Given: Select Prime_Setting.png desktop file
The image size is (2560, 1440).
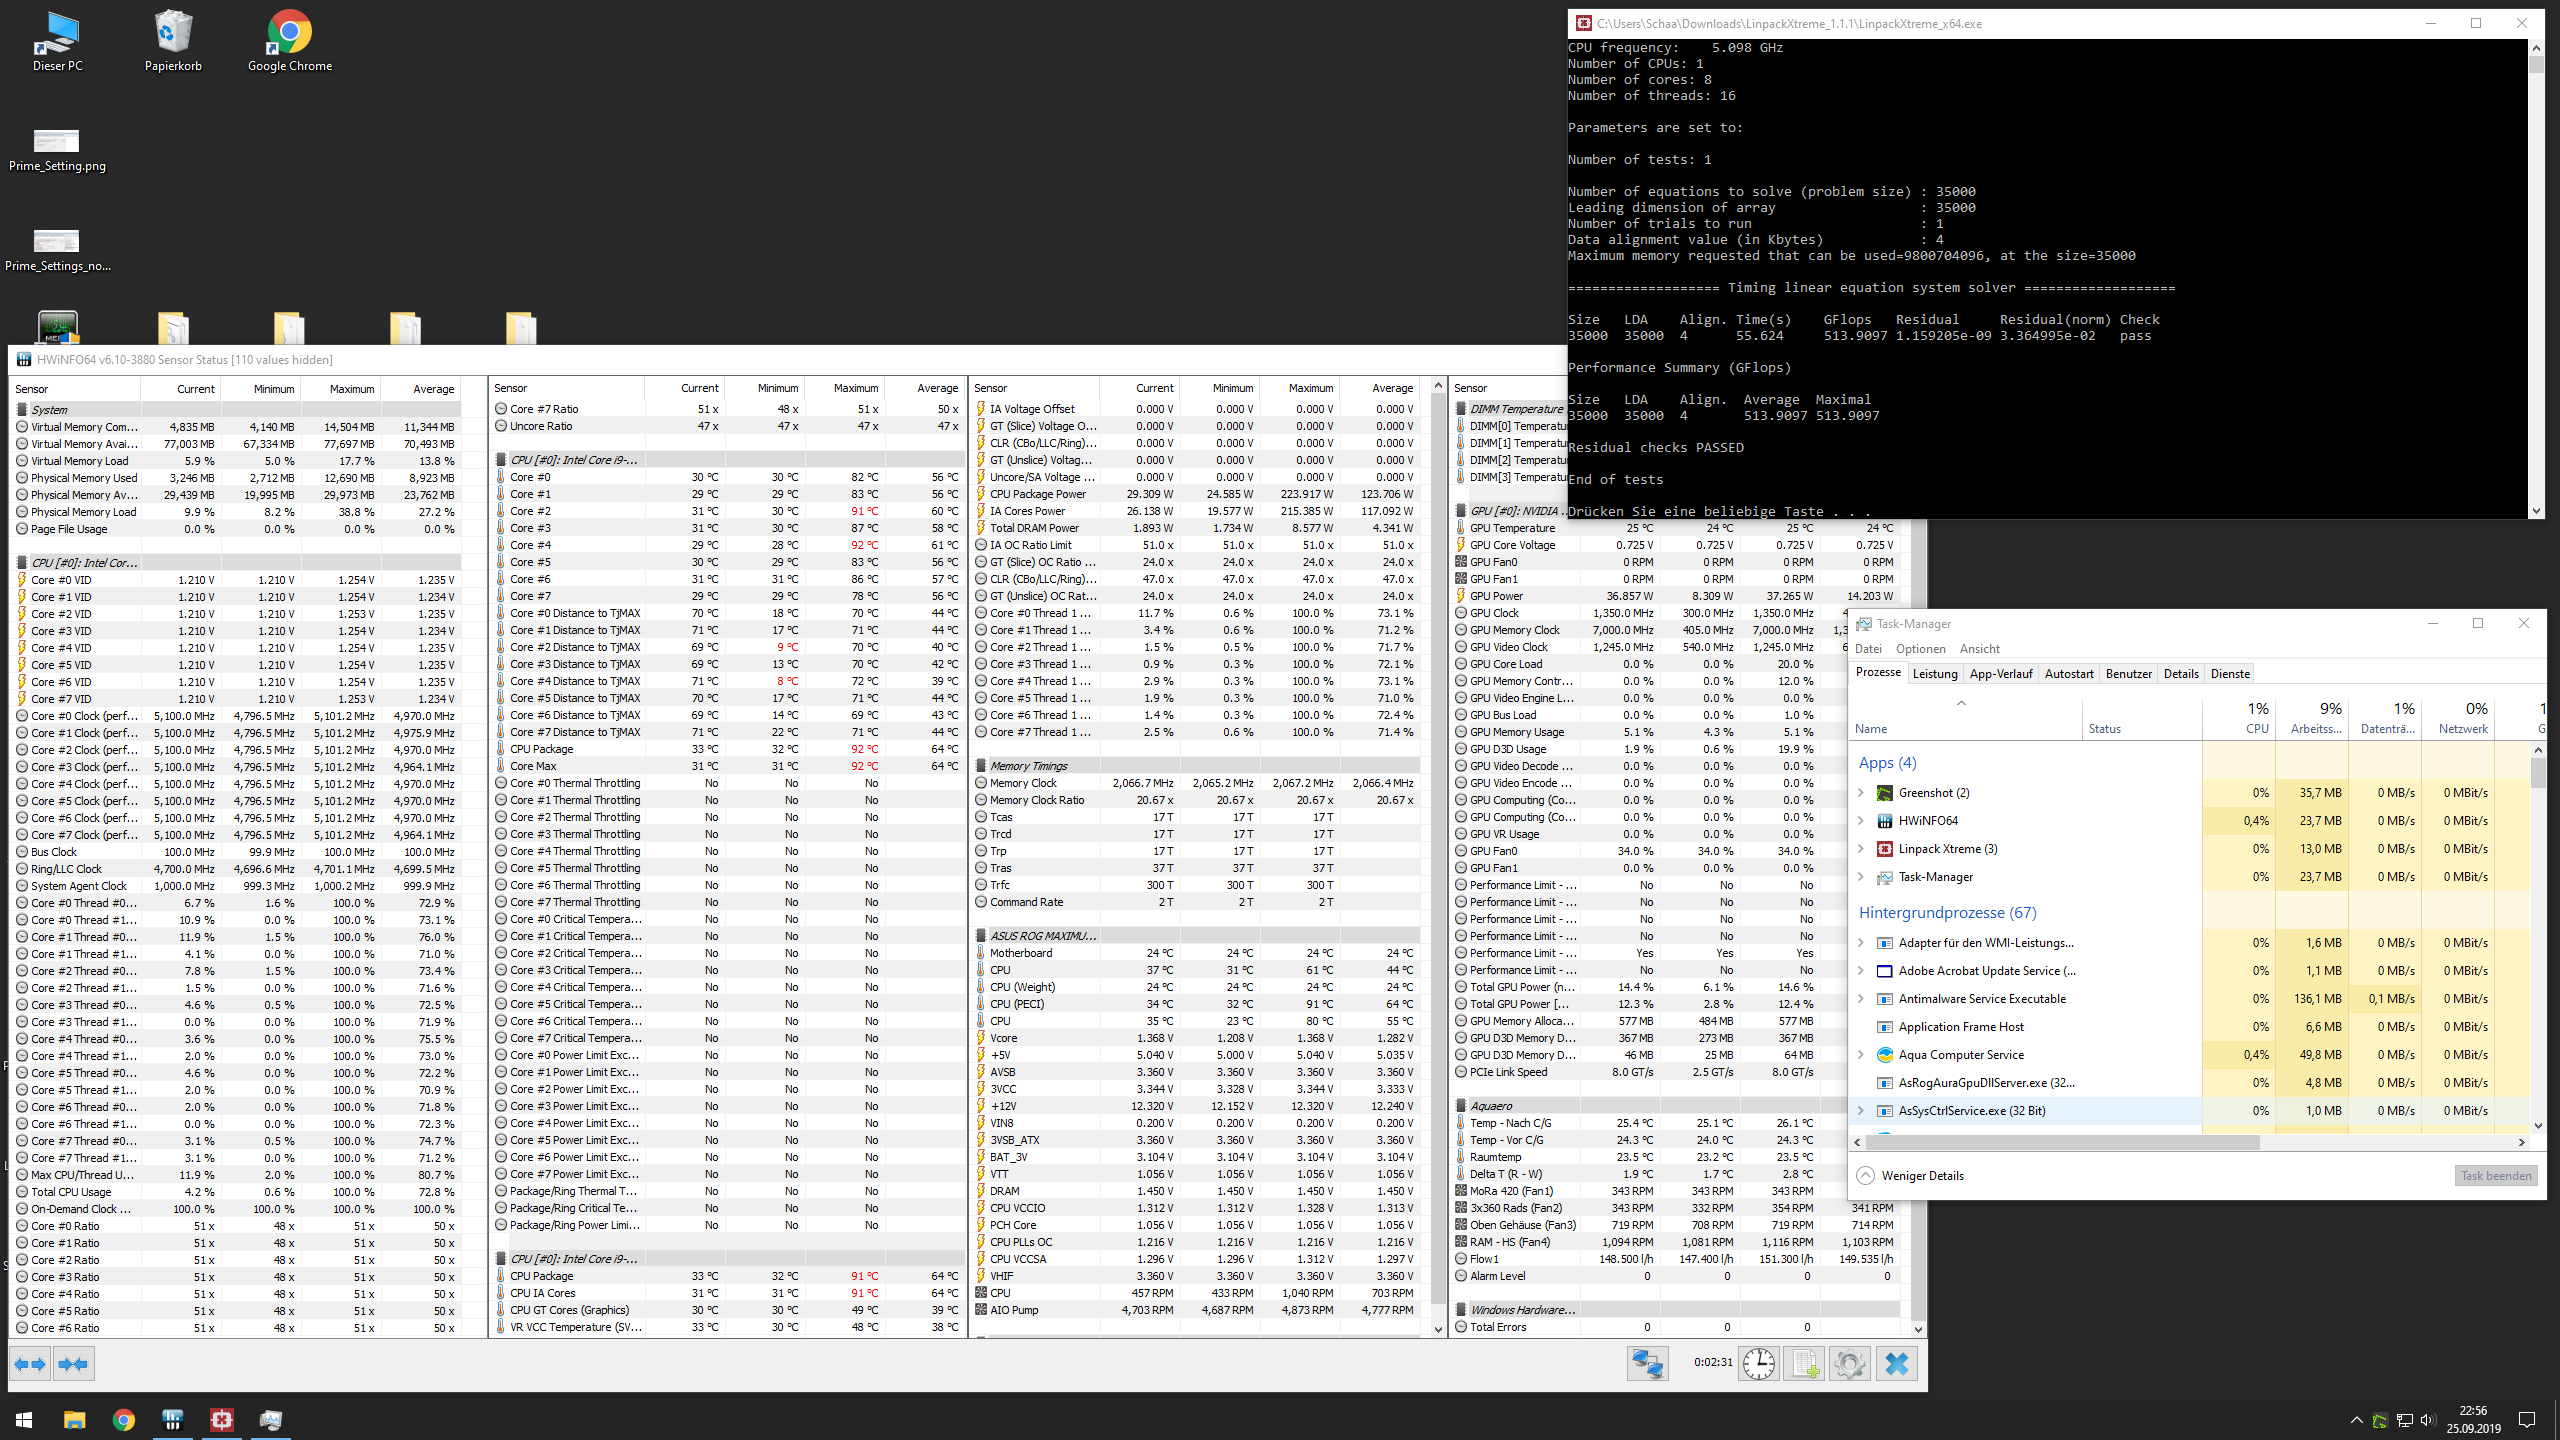Looking at the screenshot, I should [57, 150].
